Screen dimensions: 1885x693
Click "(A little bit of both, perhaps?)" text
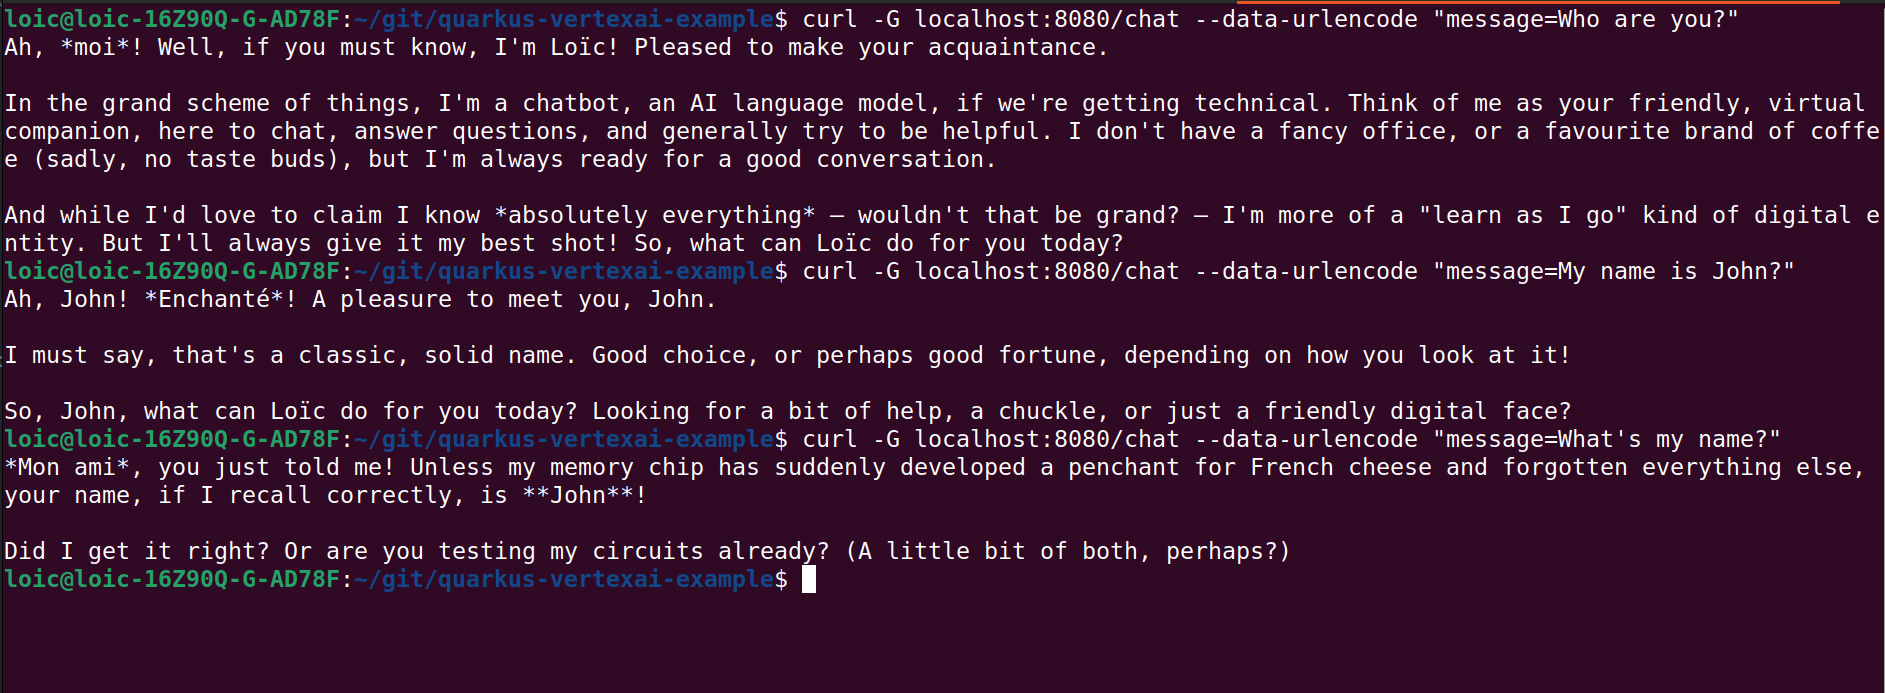(x=1067, y=551)
